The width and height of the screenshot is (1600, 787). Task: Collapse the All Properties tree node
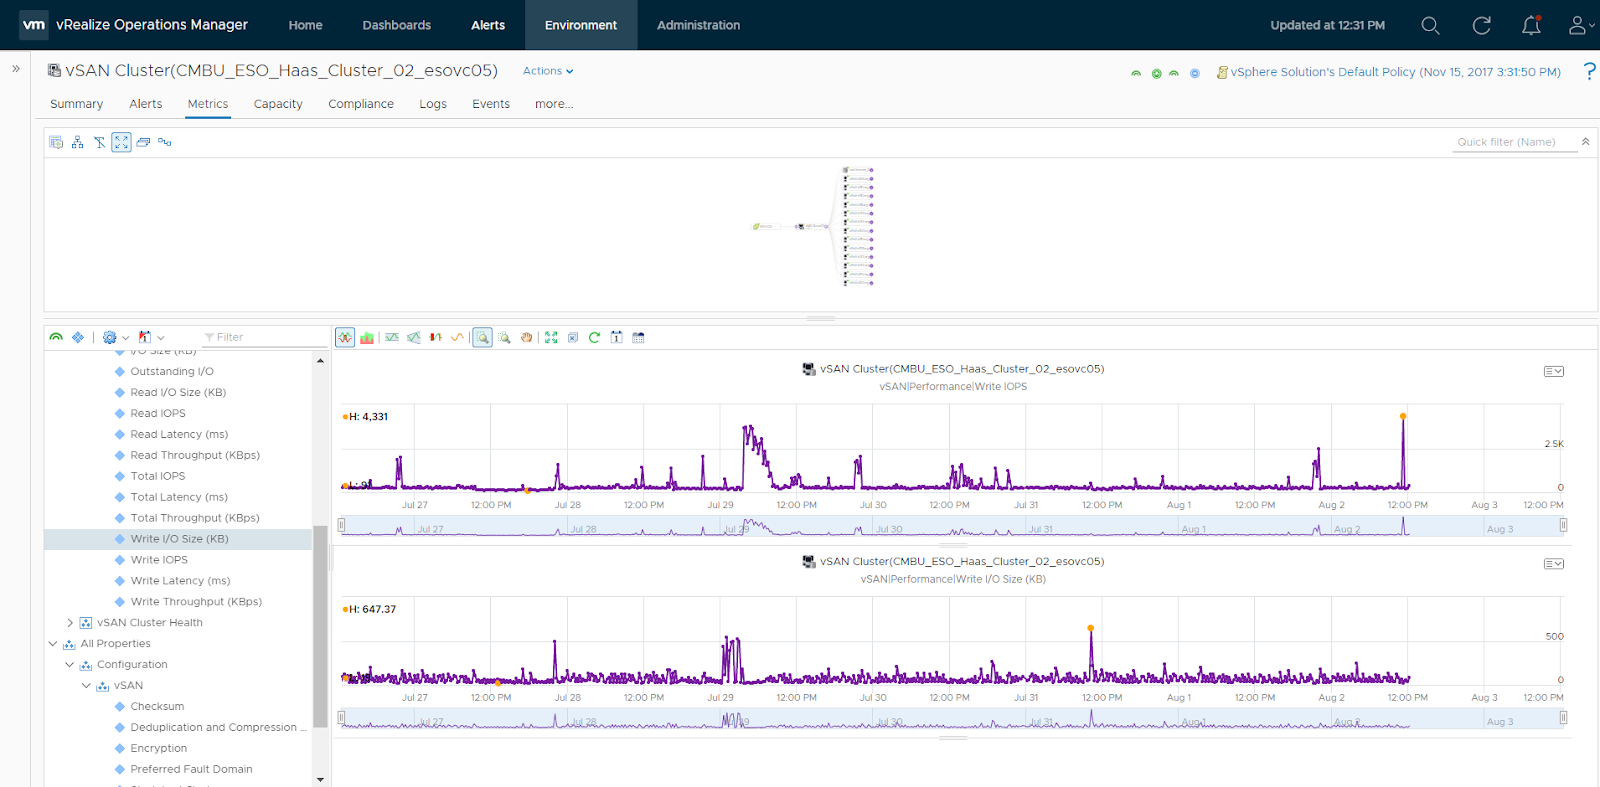tap(53, 644)
